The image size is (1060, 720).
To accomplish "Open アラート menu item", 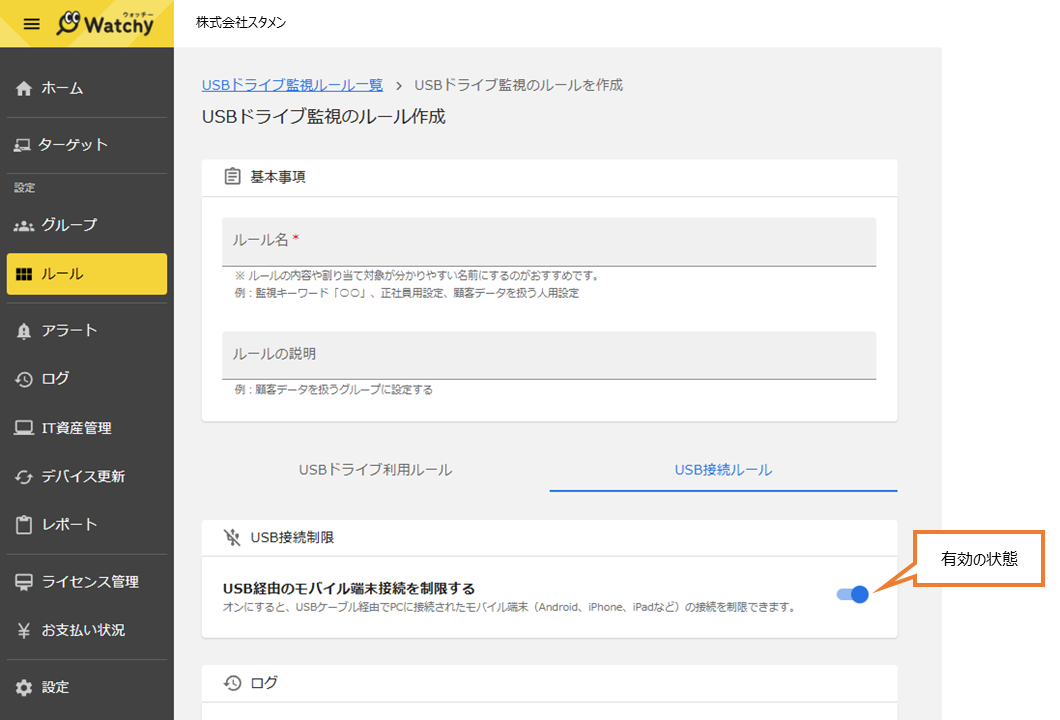I will tap(87, 331).
